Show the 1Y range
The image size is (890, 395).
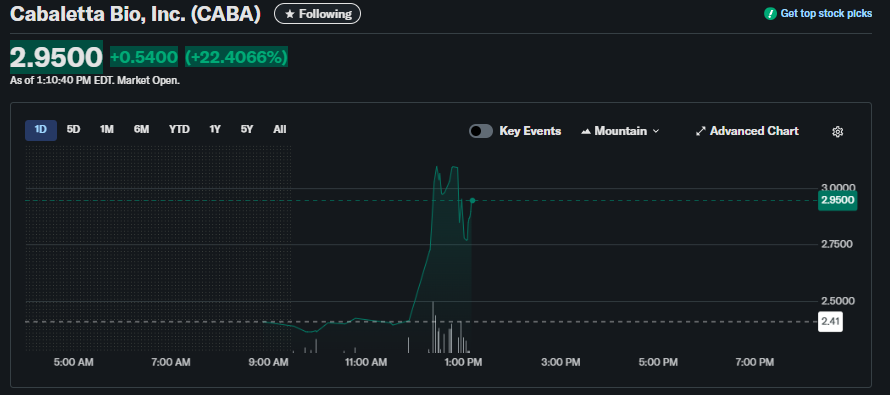point(215,129)
